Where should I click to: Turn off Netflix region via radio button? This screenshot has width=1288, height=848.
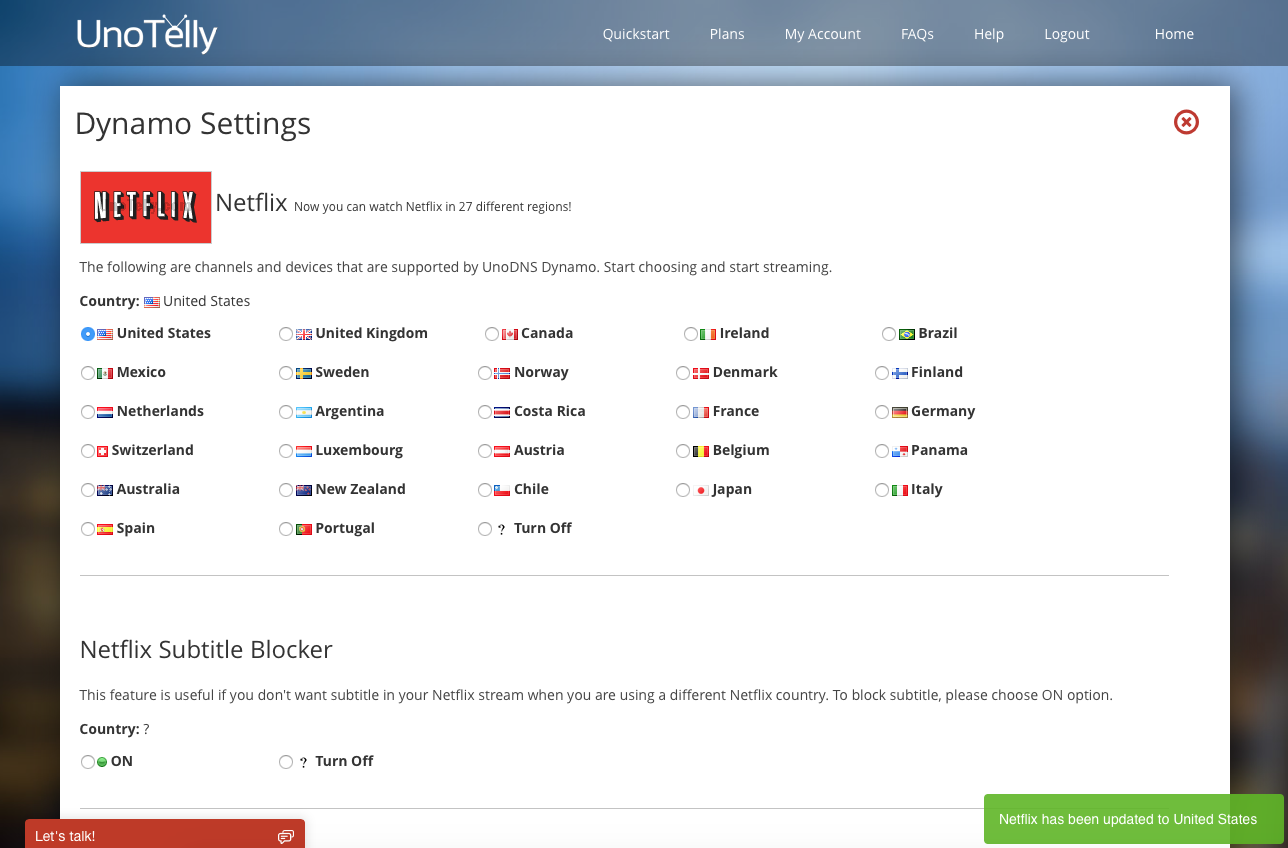coord(485,529)
